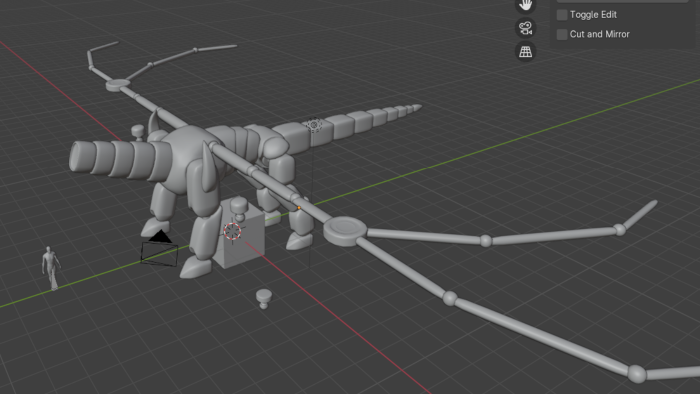The height and width of the screenshot is (394, 700).
Task: Select the mushroom-shaped object on the floor
Action: click(x=263, y=299)
